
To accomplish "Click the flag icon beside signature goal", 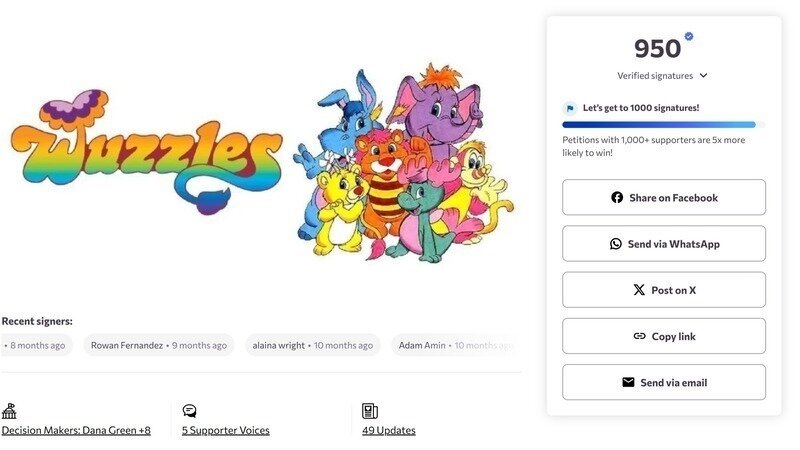I will coord(569,108).
